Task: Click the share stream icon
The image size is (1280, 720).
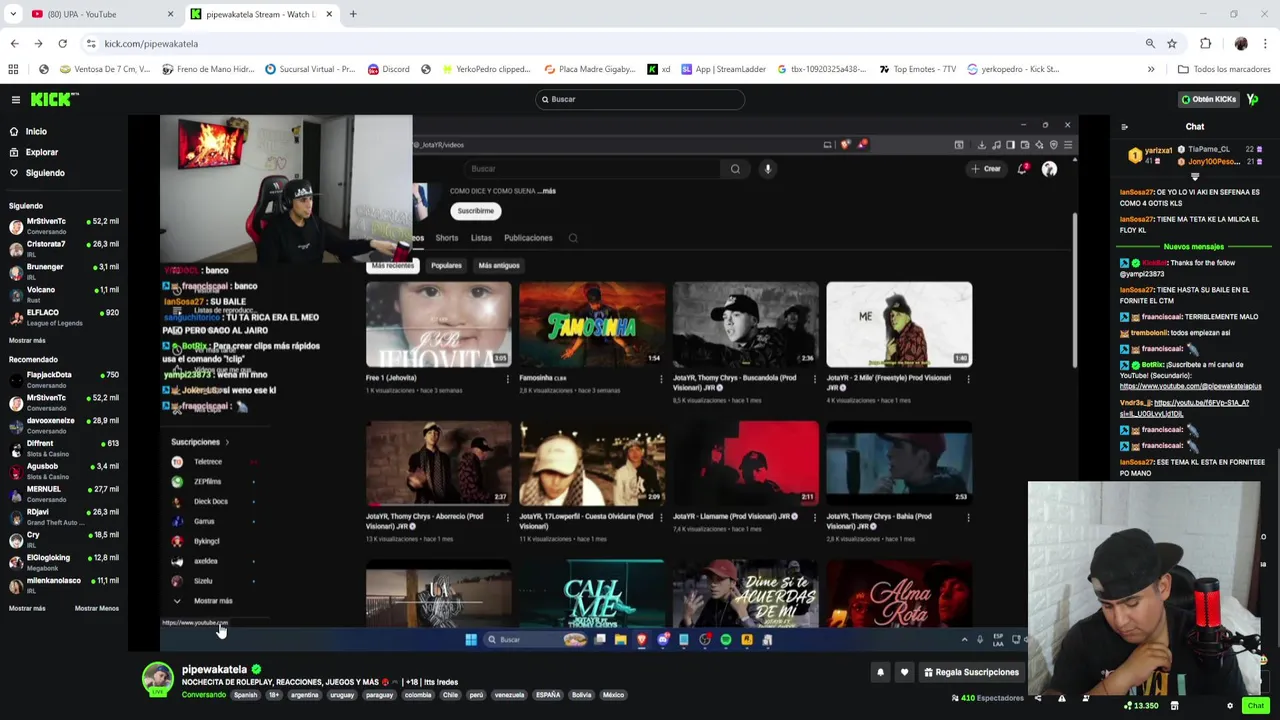Action: [1037, 698]
